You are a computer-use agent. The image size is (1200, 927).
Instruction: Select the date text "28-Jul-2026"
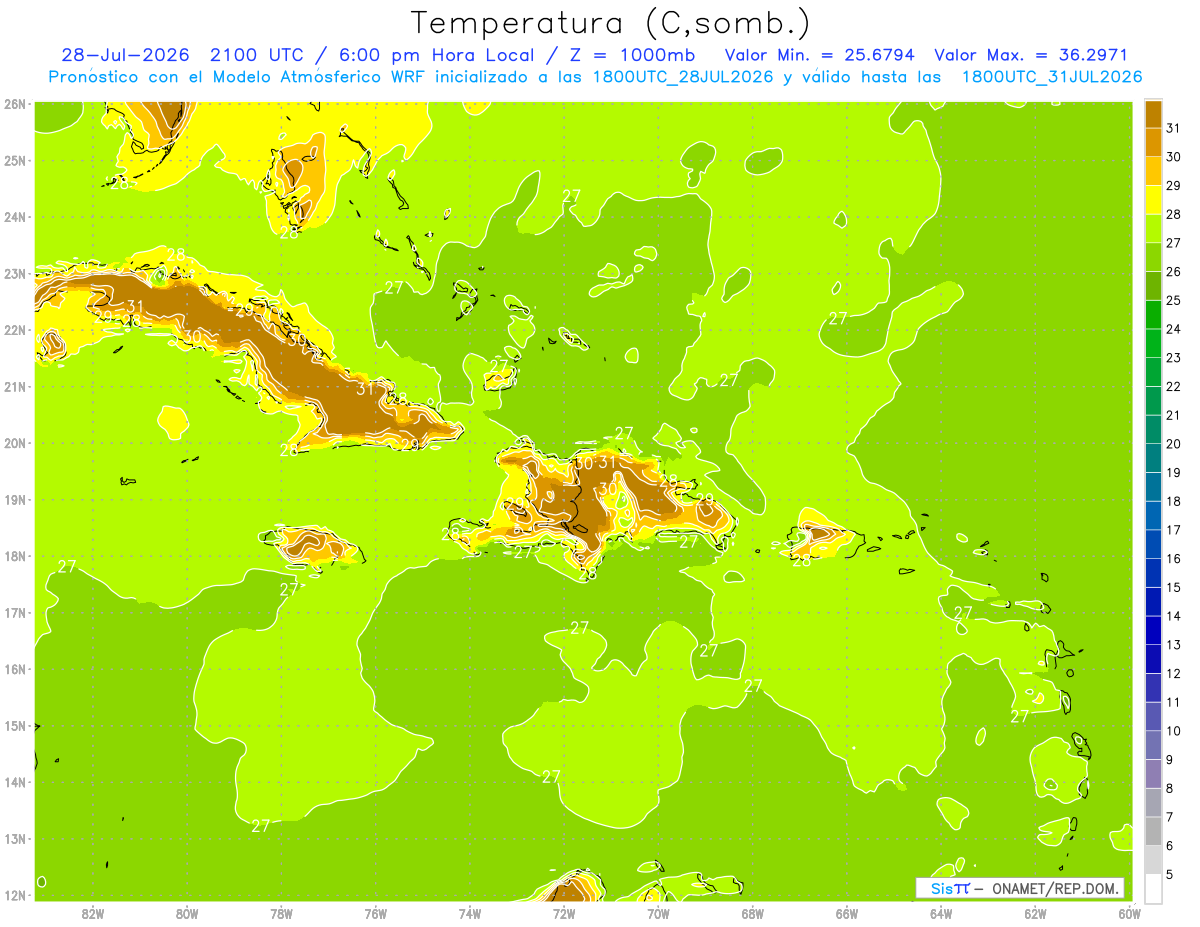coord(125,55)
